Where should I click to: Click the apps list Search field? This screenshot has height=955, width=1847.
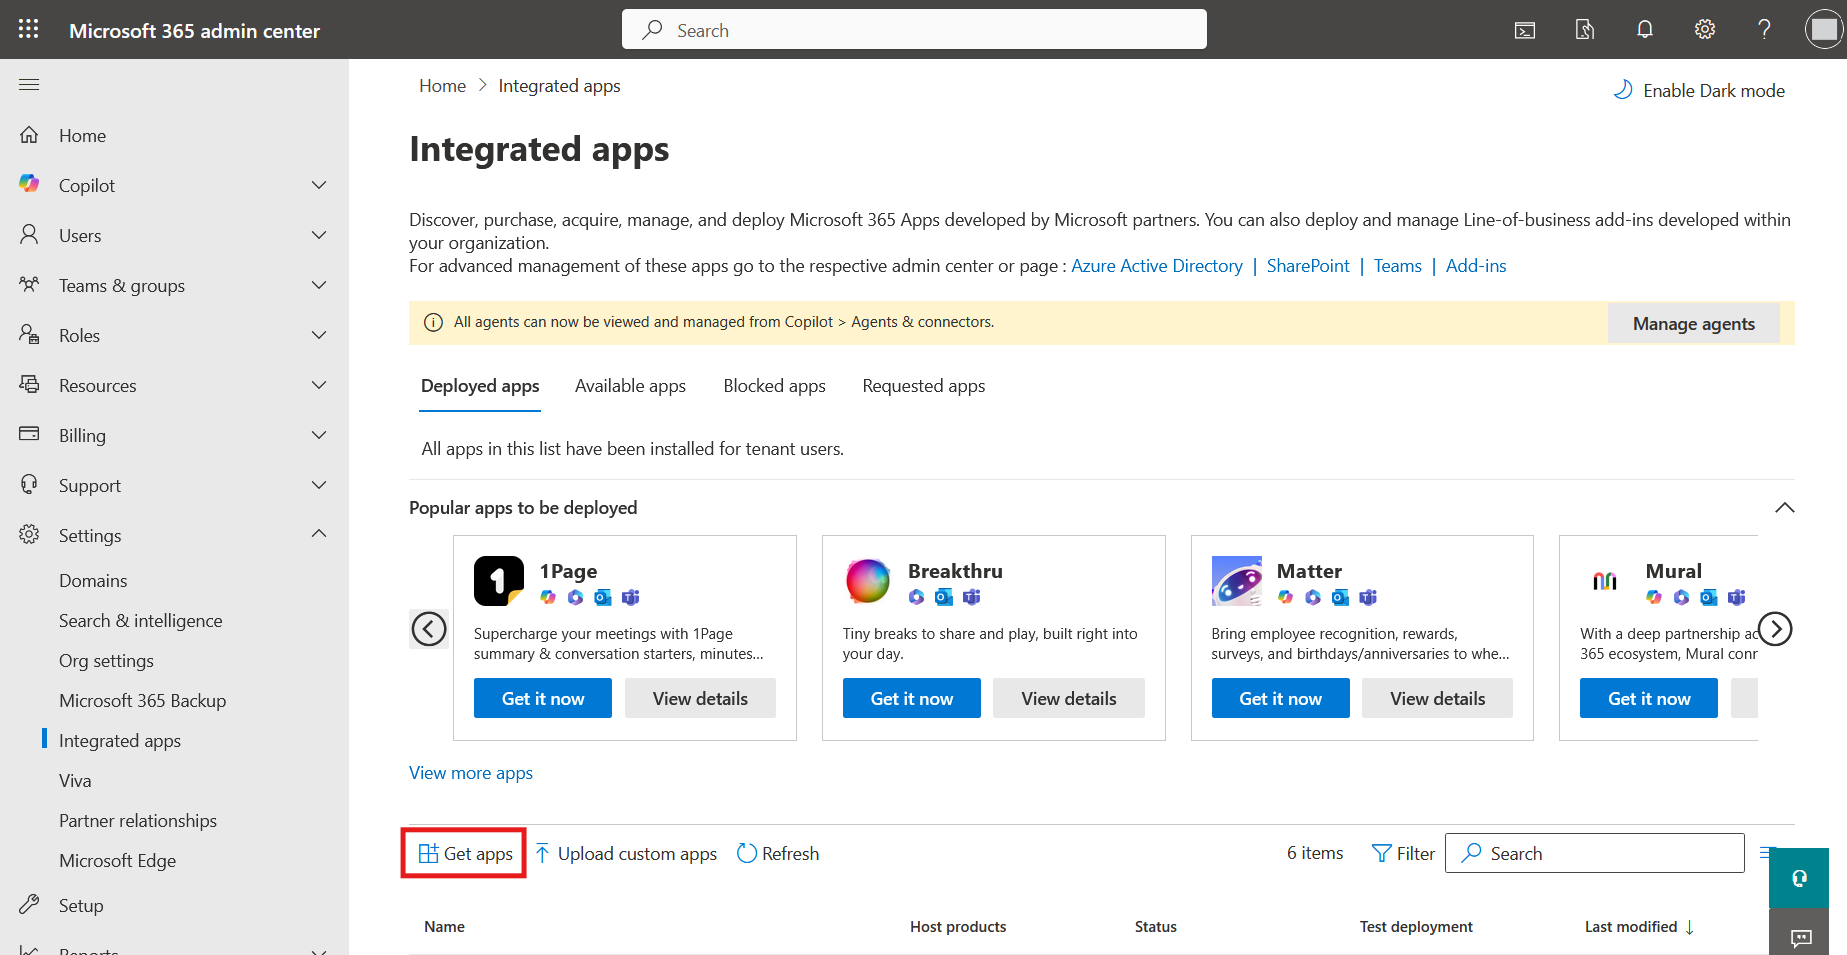[1594, 853]
